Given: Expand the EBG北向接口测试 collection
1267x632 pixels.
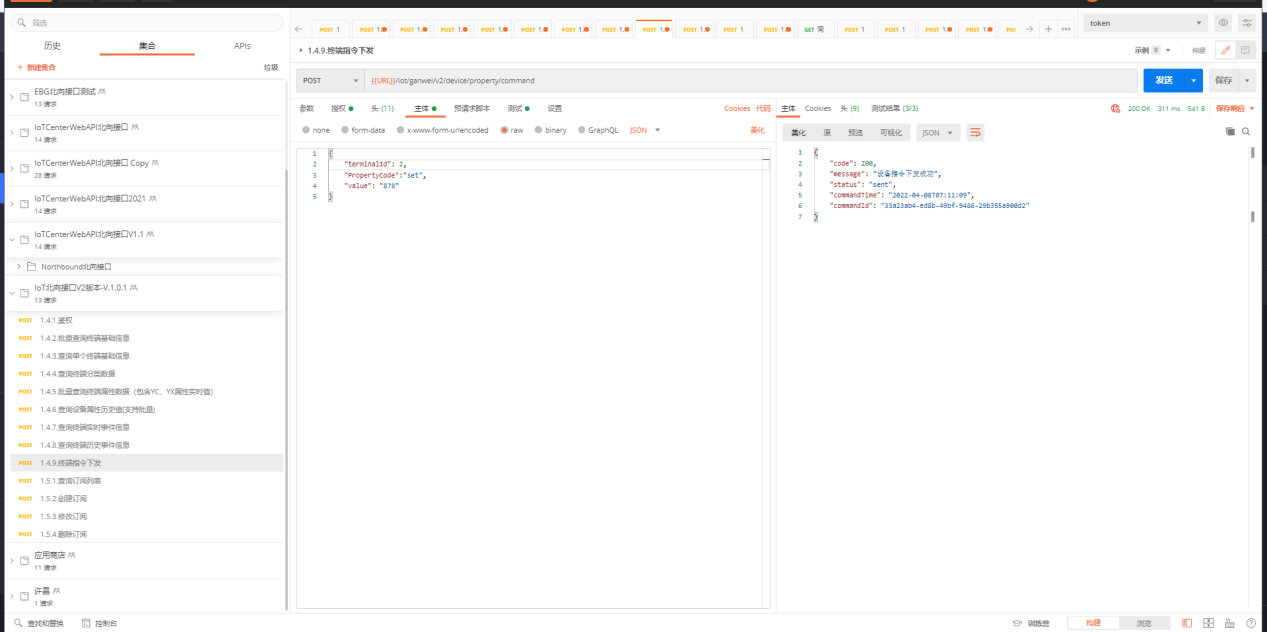Looking at the screenshot, I should pos(12,96).
